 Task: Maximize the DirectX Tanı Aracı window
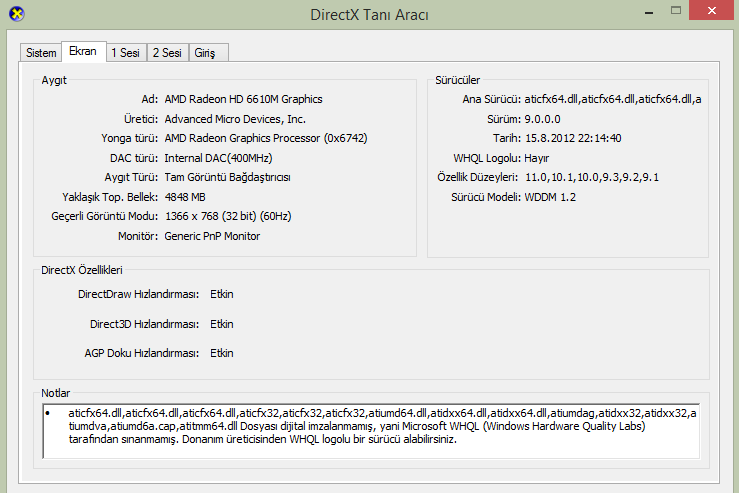(x=676, y=10)
